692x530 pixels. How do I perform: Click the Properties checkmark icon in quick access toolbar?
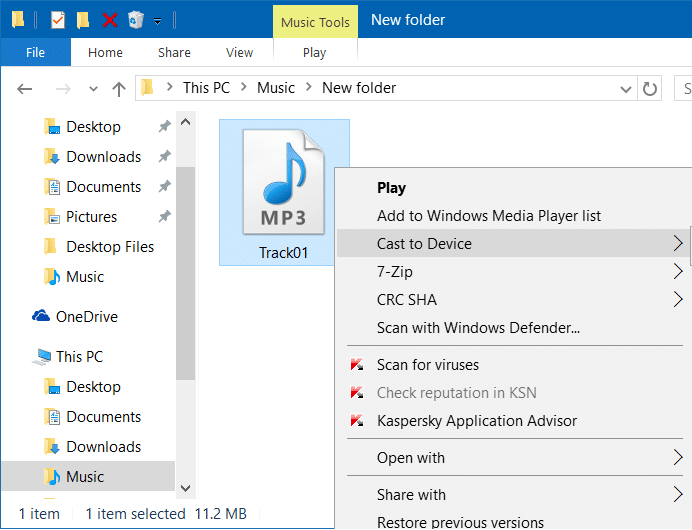tap(58, 20)
